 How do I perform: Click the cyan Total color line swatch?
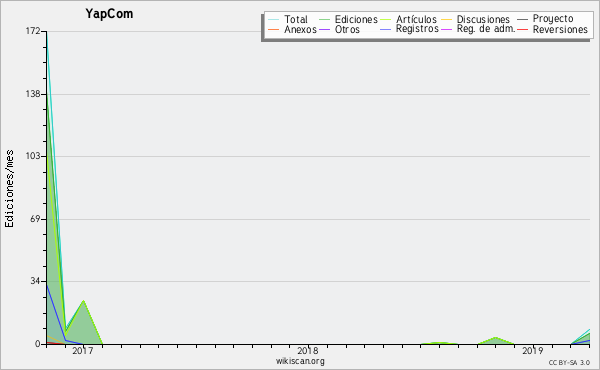click(x=274, y=19)
